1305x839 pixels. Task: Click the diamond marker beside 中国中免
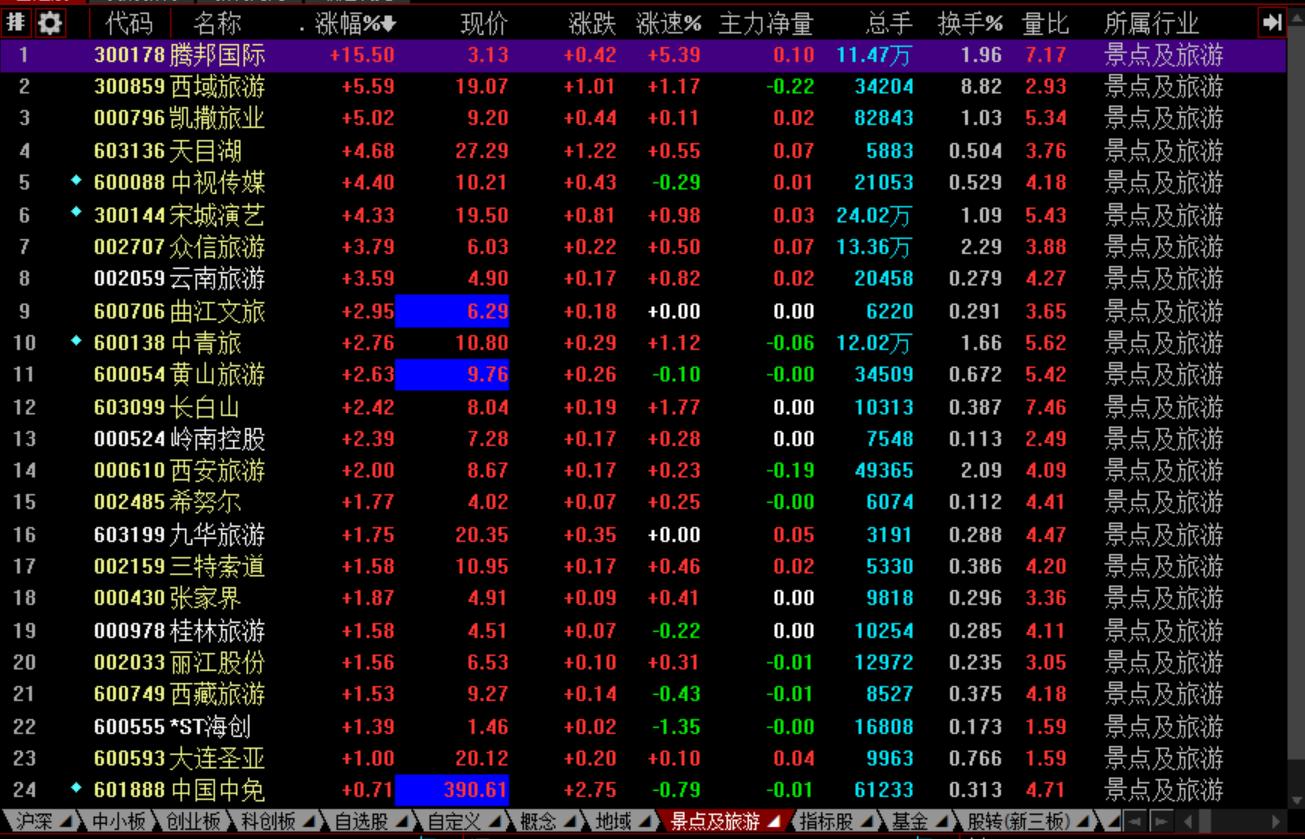(x=76, y=789)
